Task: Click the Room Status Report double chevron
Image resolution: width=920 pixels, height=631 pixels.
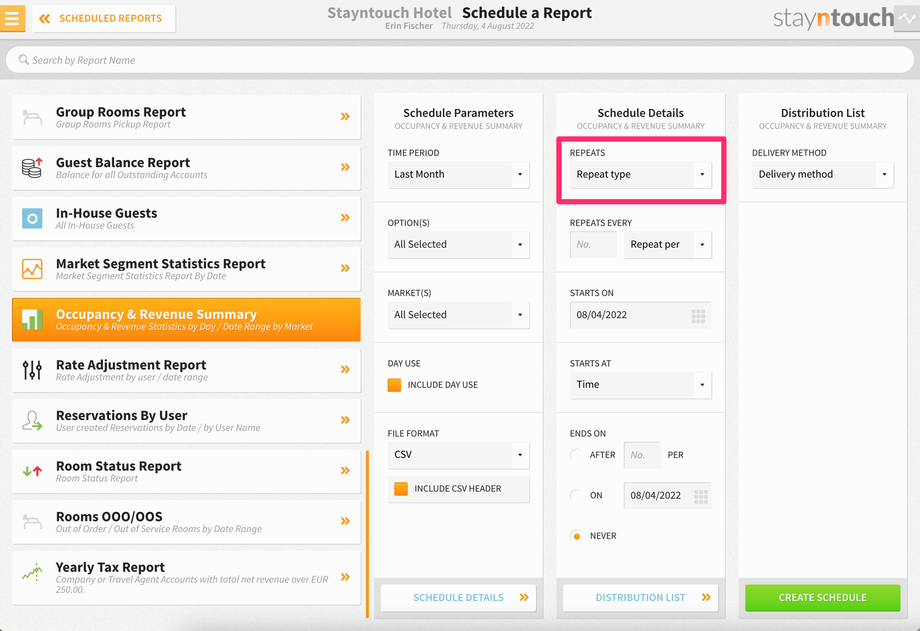Action: click(345, 470)
